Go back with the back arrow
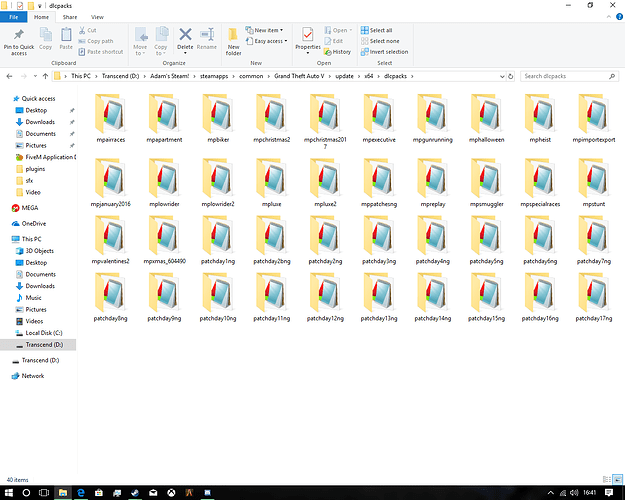The image size is (625, 500). pyautogui.click(x=10, y=76)
